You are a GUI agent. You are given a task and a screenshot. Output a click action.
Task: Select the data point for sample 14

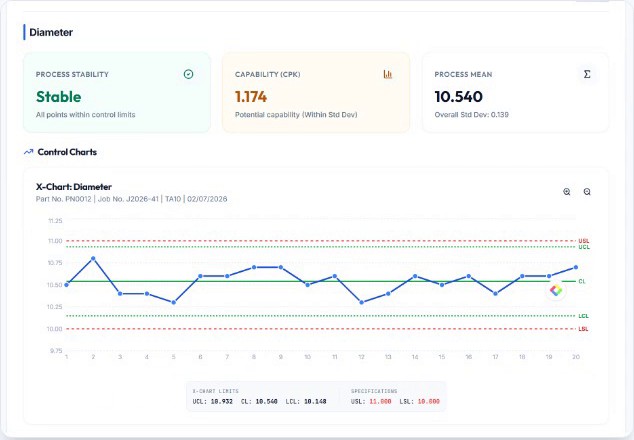(x=415, y=276)
